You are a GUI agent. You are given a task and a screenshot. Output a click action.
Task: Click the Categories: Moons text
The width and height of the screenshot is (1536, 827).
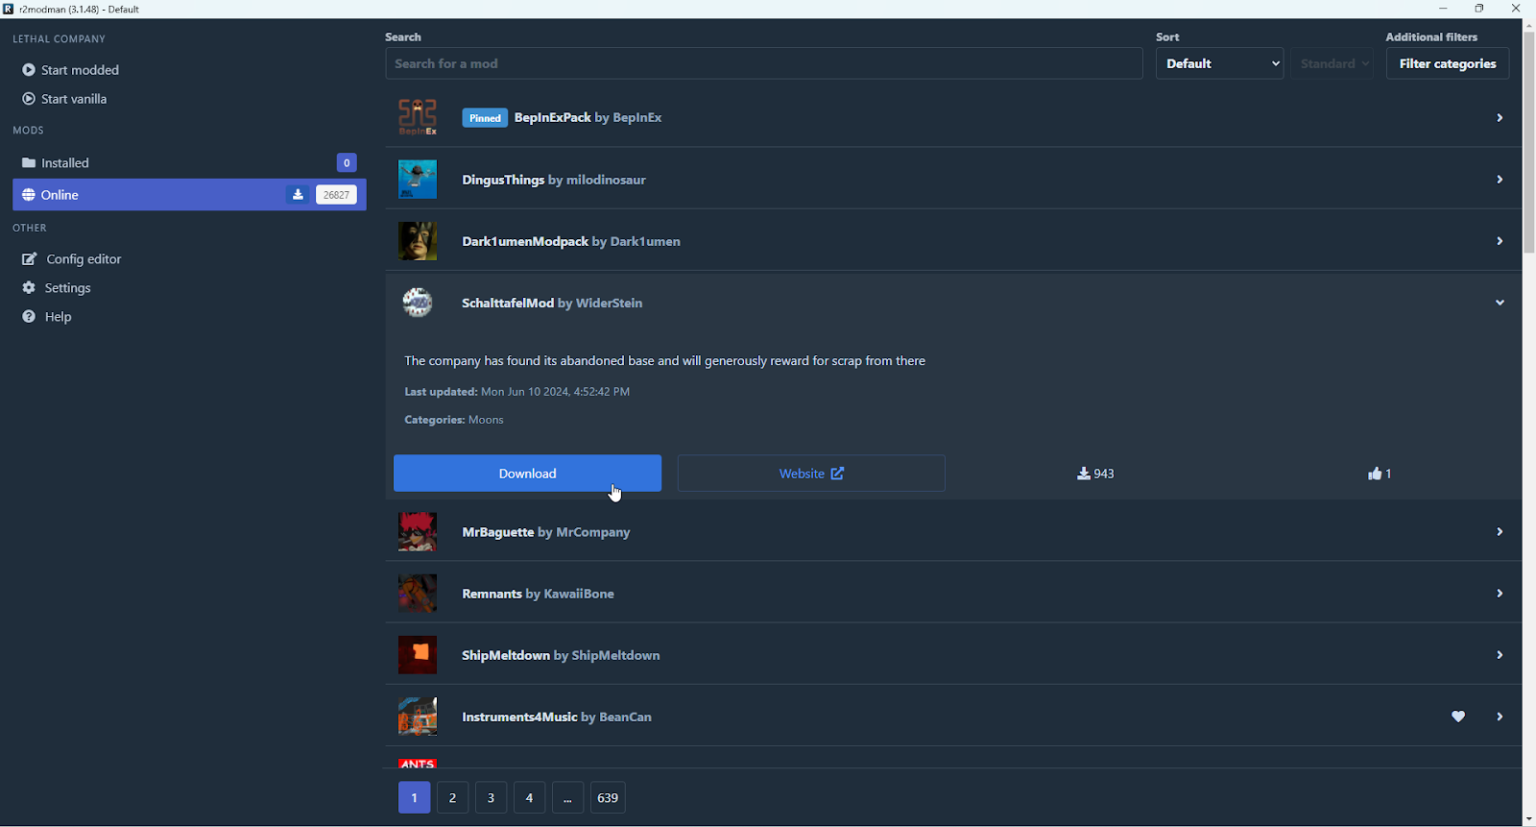pyautogui.click(x=454, y=420)
